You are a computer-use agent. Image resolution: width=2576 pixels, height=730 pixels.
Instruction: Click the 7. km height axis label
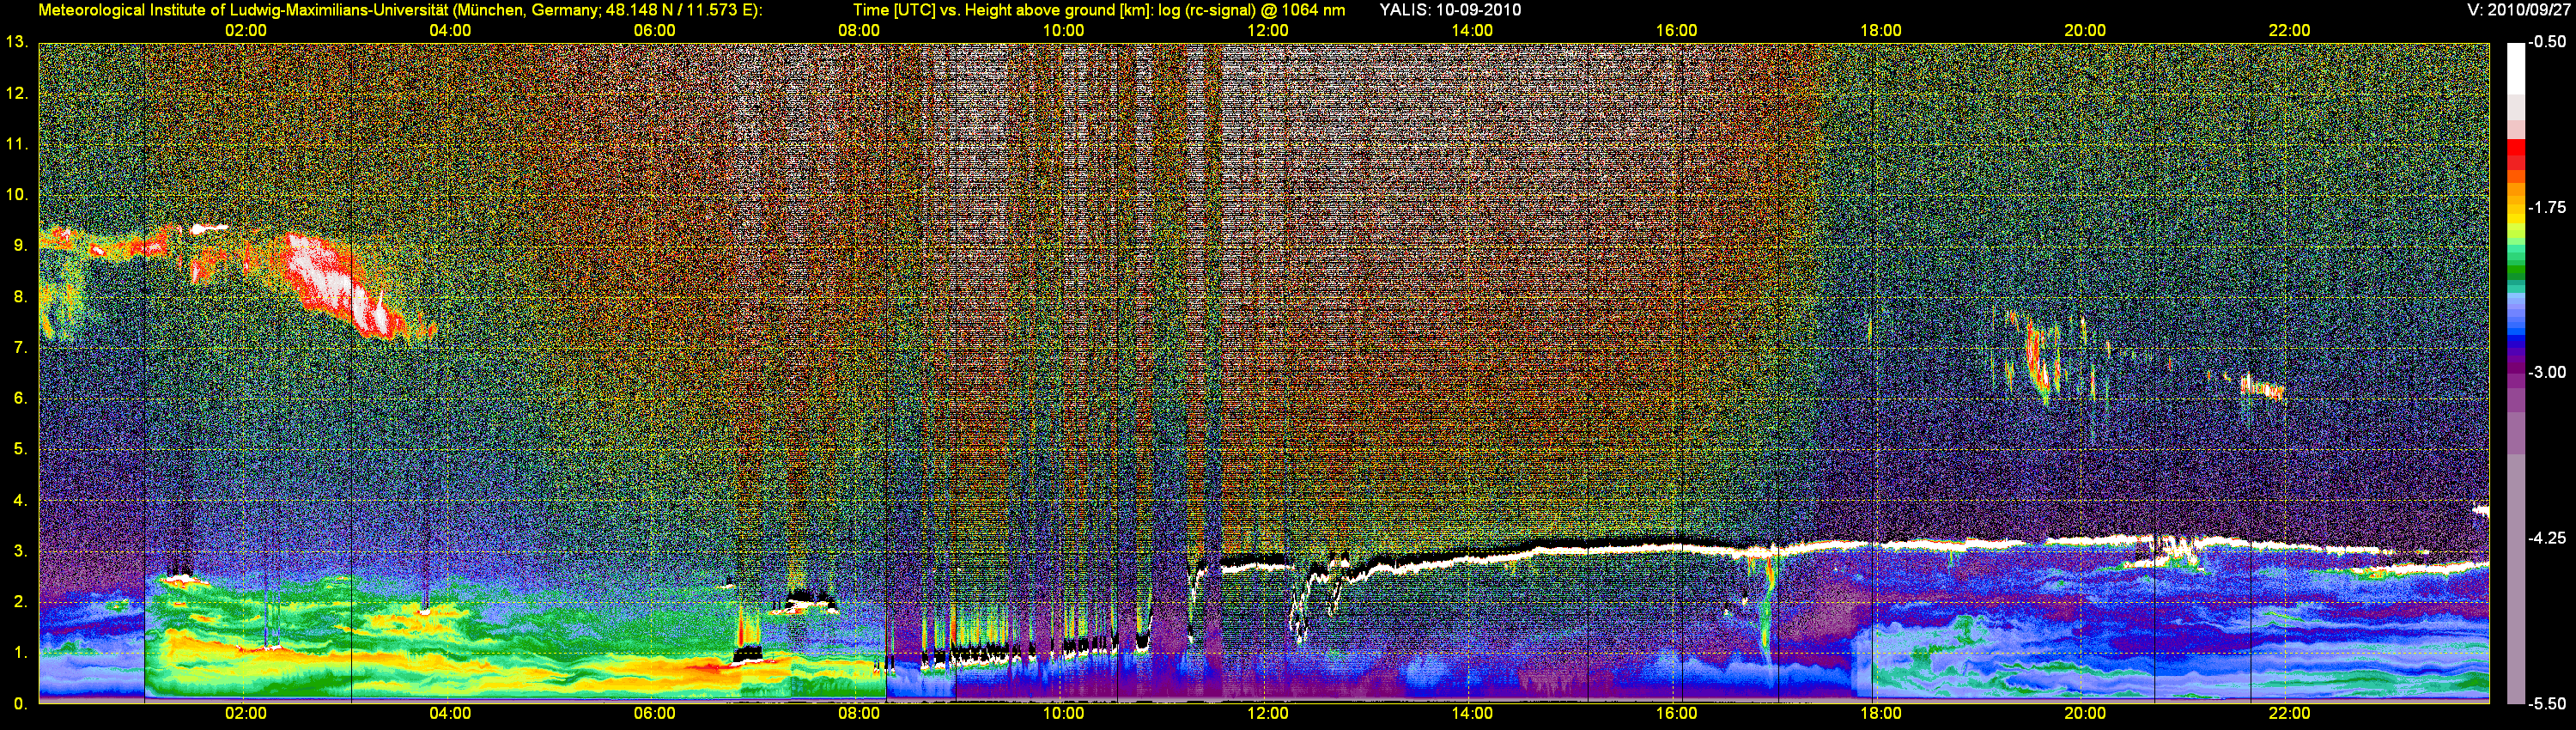click(20, 347)
